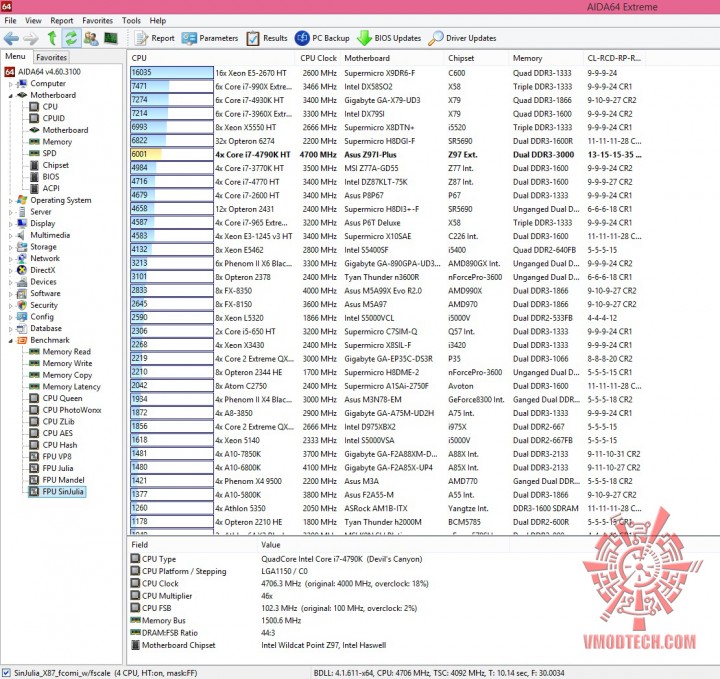Select the ACPI tree item
Viewport: 720px width, 679px height.
[51, 188]
